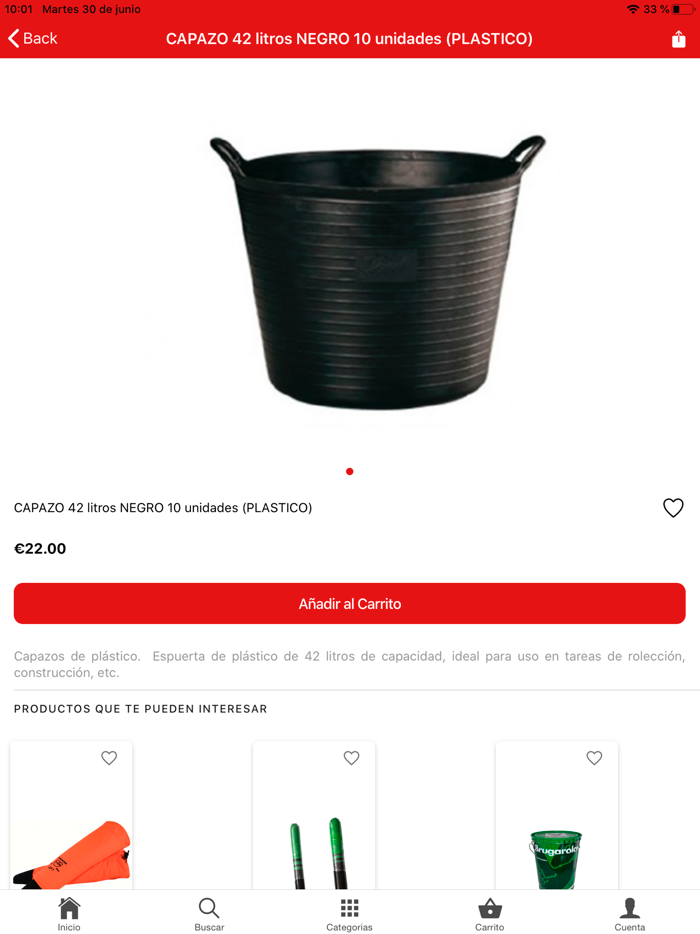Tap the share icon in the header
Screen dimensions: 700x934
(x=679, y=39)
